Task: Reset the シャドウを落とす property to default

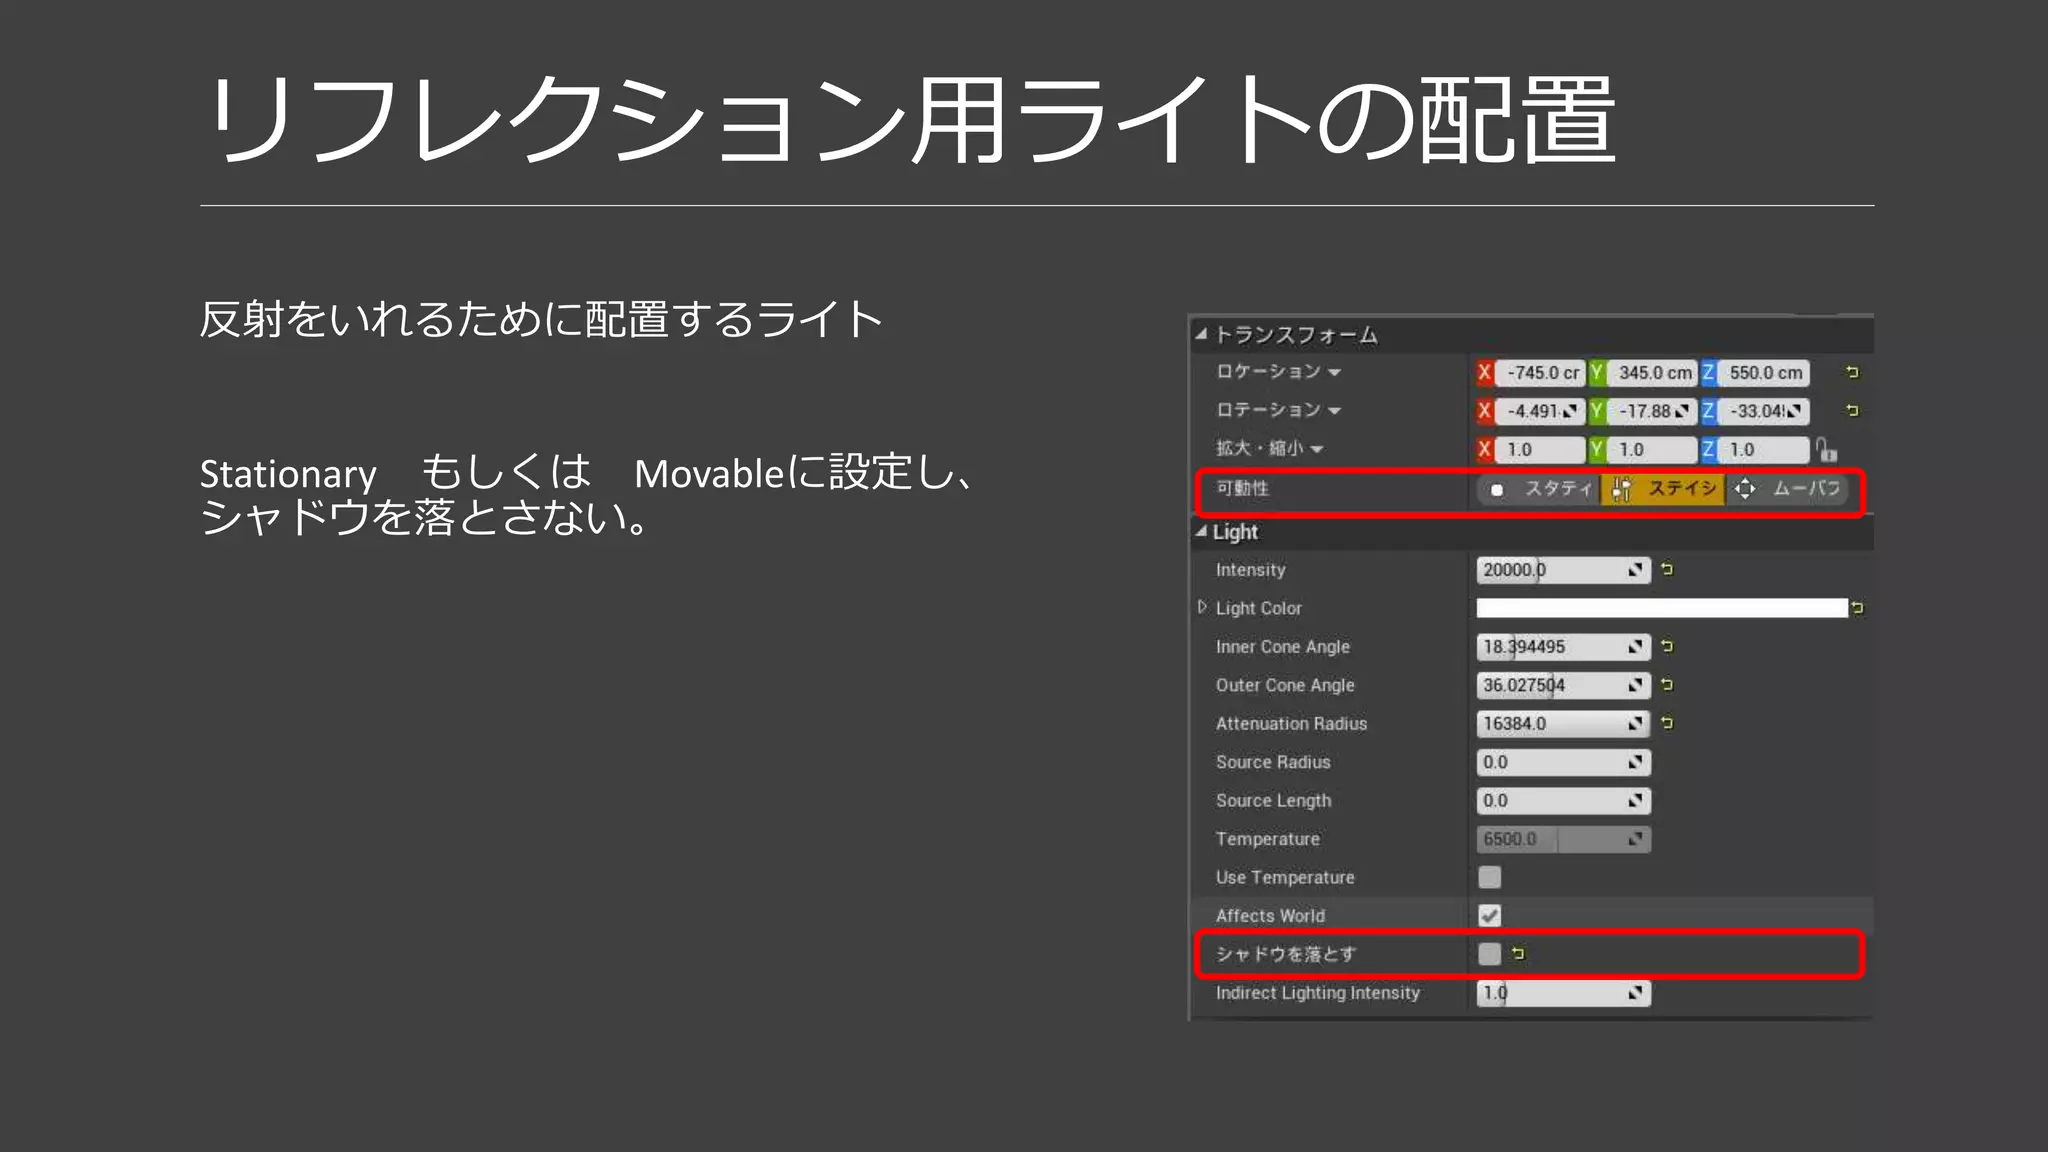Action: 1518,954
